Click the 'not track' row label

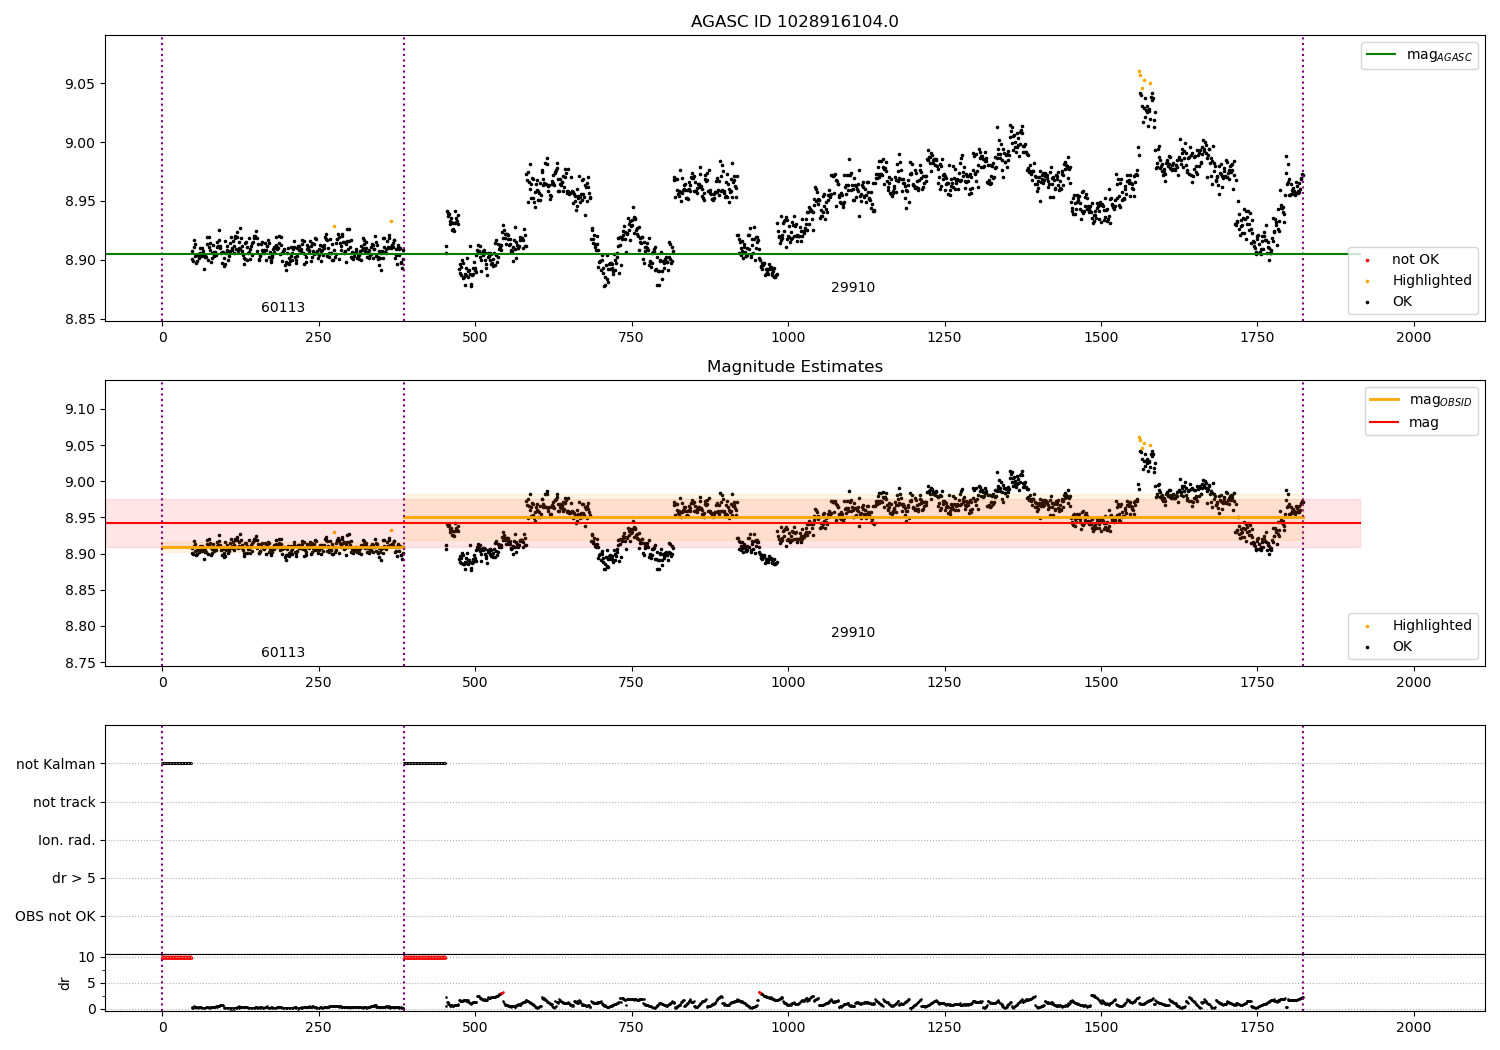tap(64, 802)
